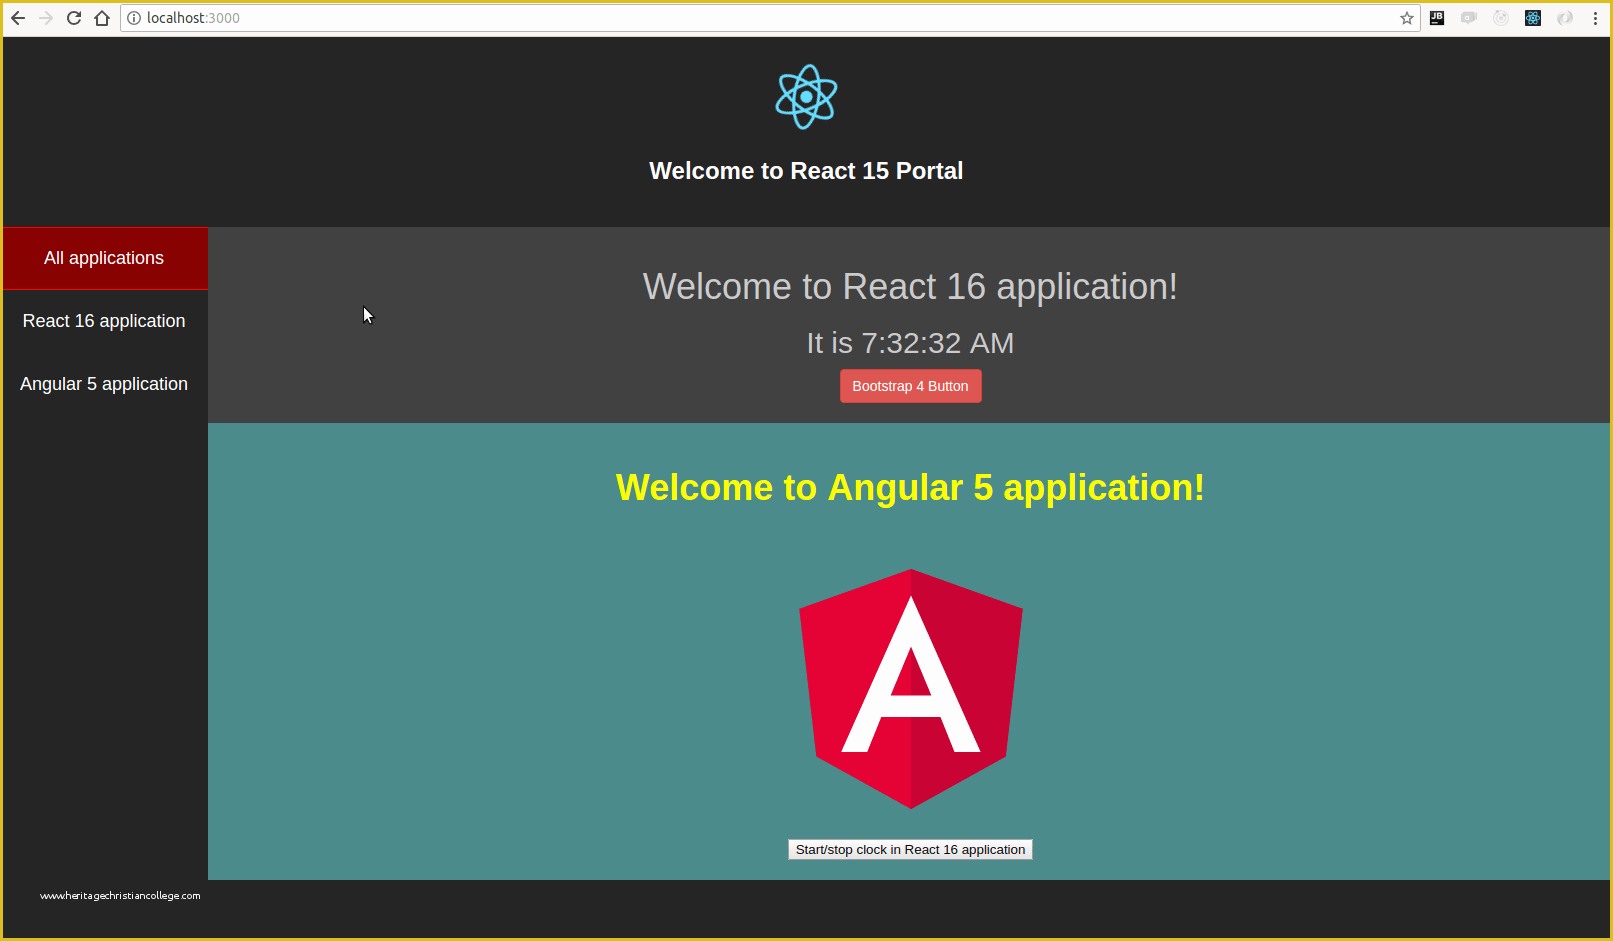Click the clock text It is 7:32:32 AM
This screenshot has width=1613, height=941.
910,343
